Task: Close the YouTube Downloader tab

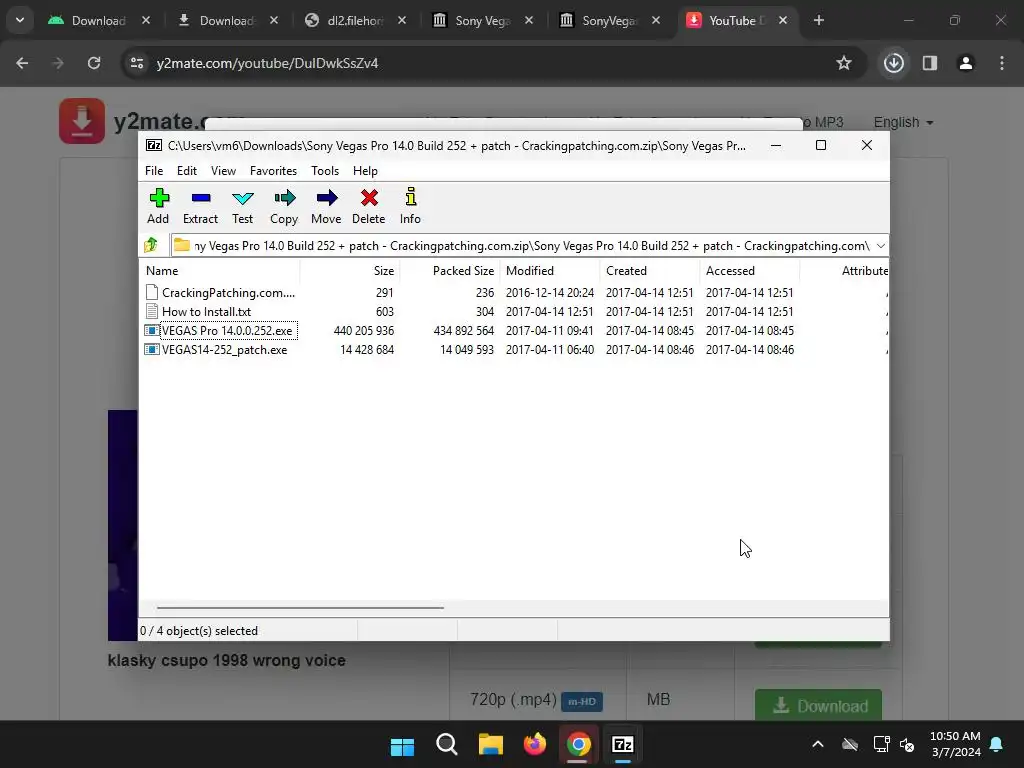Action: click(783, 20)
